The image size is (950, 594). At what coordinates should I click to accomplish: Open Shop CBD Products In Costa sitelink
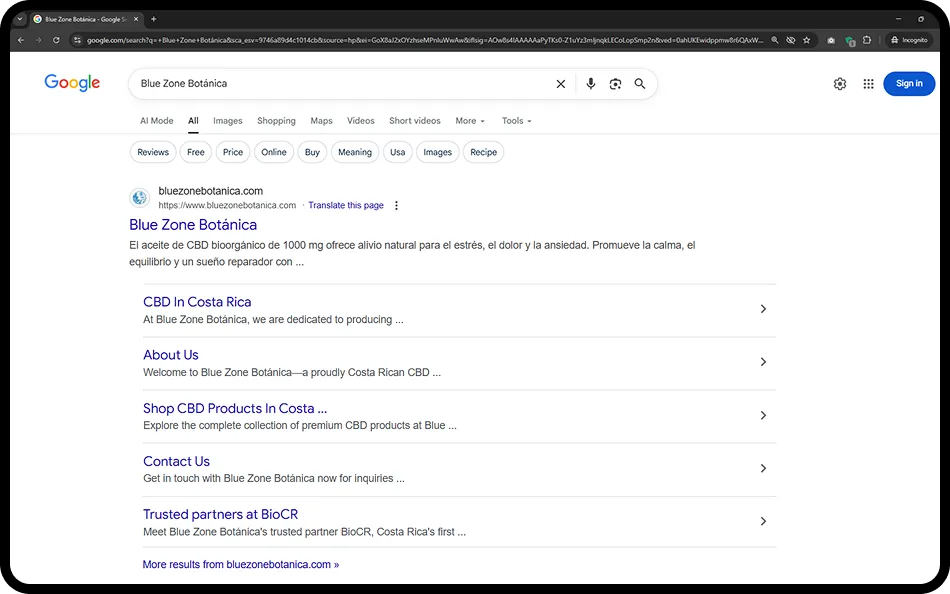tap(235, 409)
